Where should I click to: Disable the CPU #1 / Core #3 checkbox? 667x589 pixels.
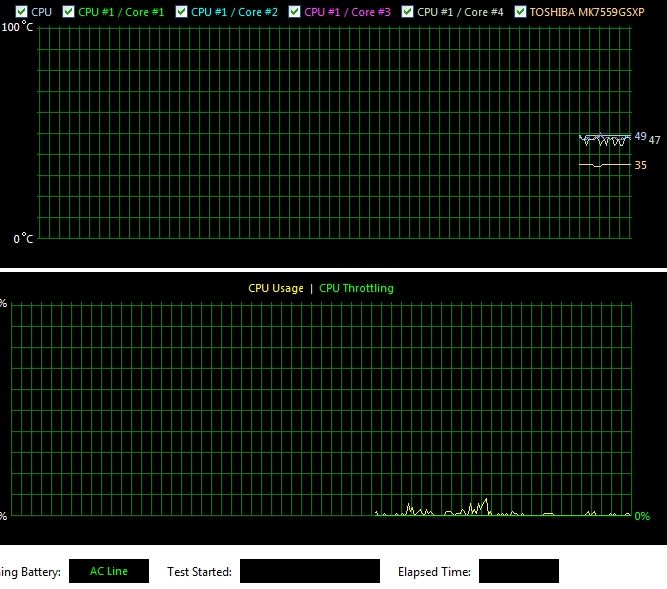[294, 12]
